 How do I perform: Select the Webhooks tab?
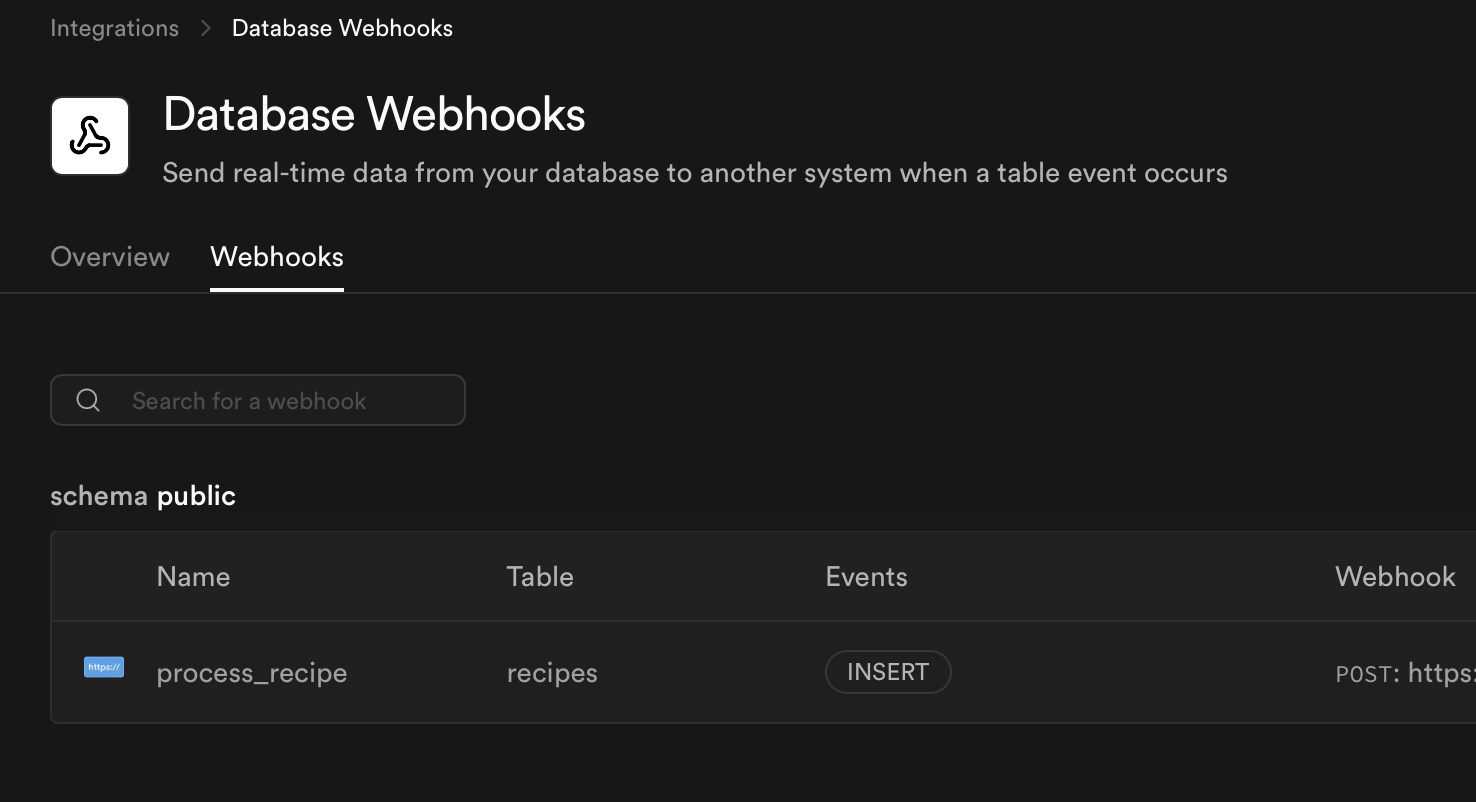[x=277, y=257]
